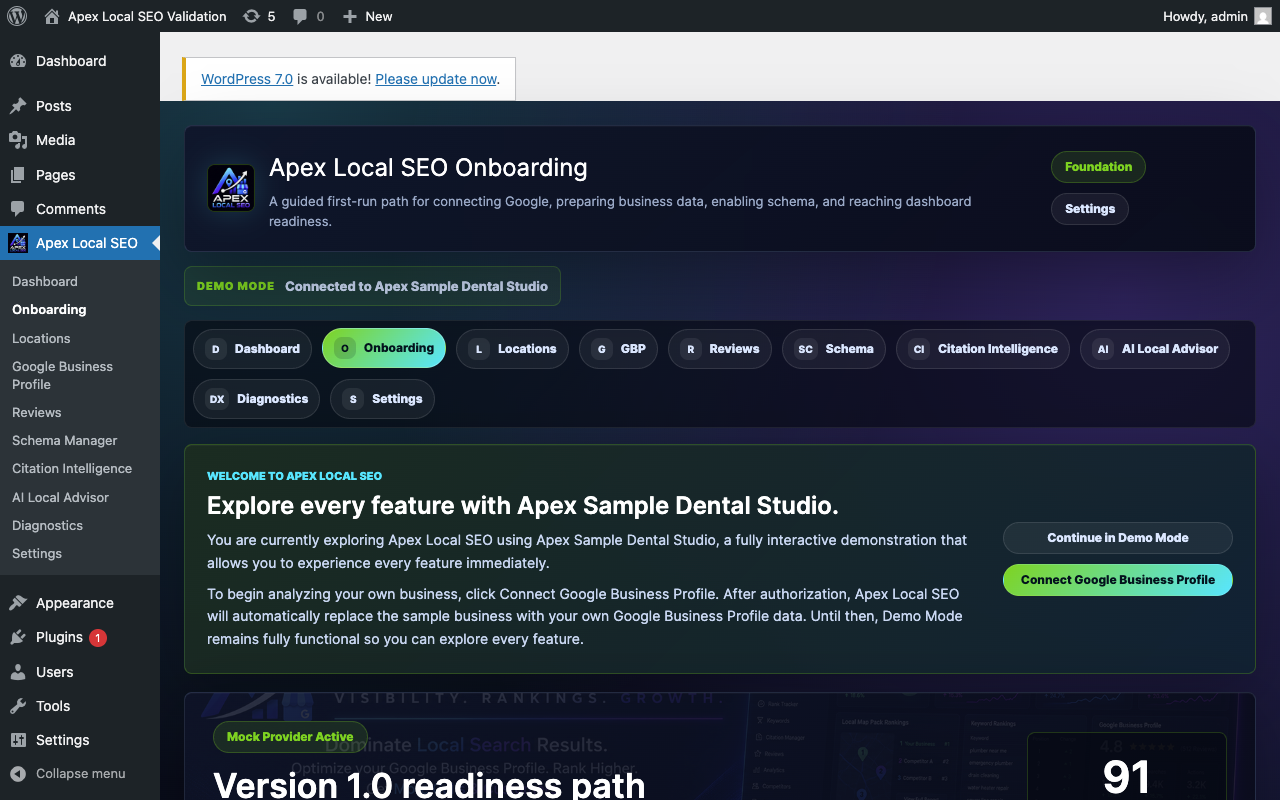This screenshot has height=800, width=1280.
Task: Click the Plugins plug icon
Action: pos(18,637)
